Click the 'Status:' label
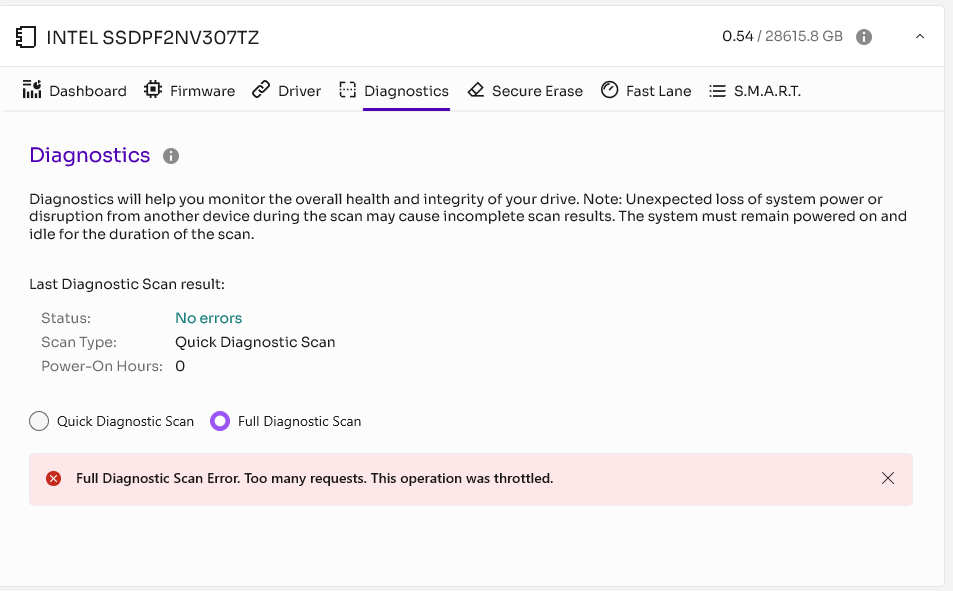The width and height of the screenshot is (953, 591). click(x=66, y=318)
